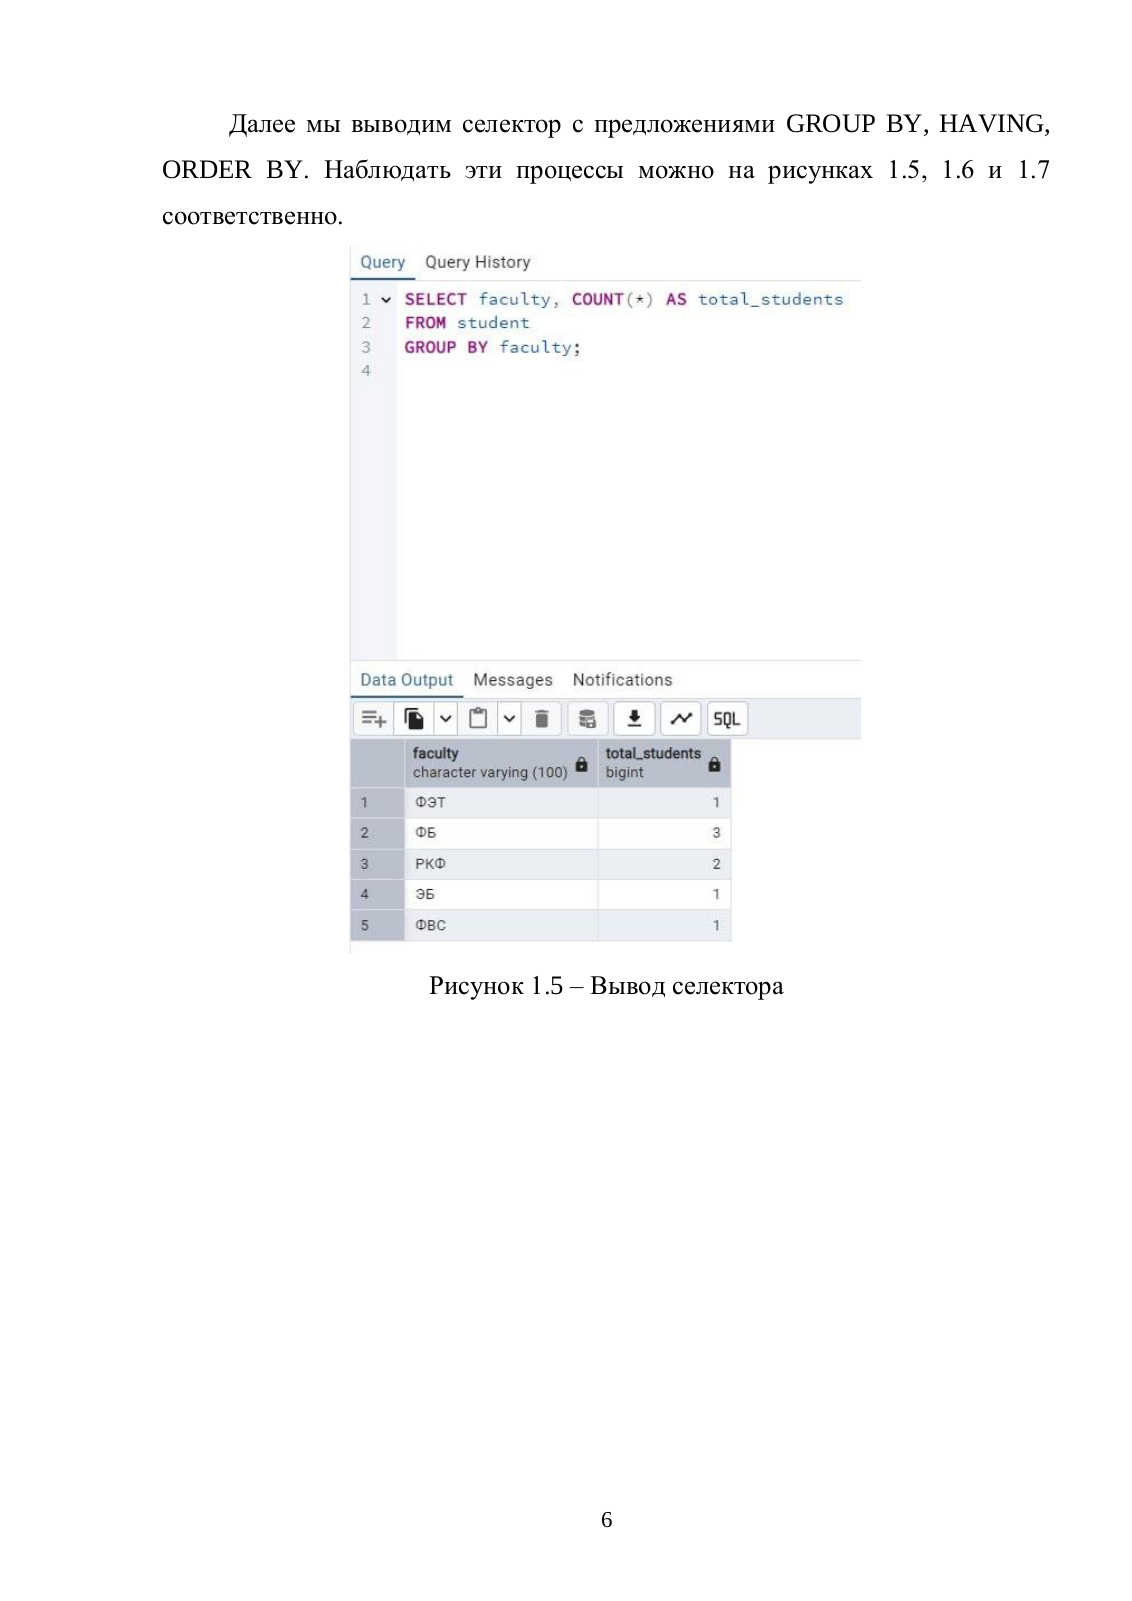Click the Paste clipboard icon
The height and width of the screenshot is (1601, 1132).
pyautogui.click(x=478, y=719)
